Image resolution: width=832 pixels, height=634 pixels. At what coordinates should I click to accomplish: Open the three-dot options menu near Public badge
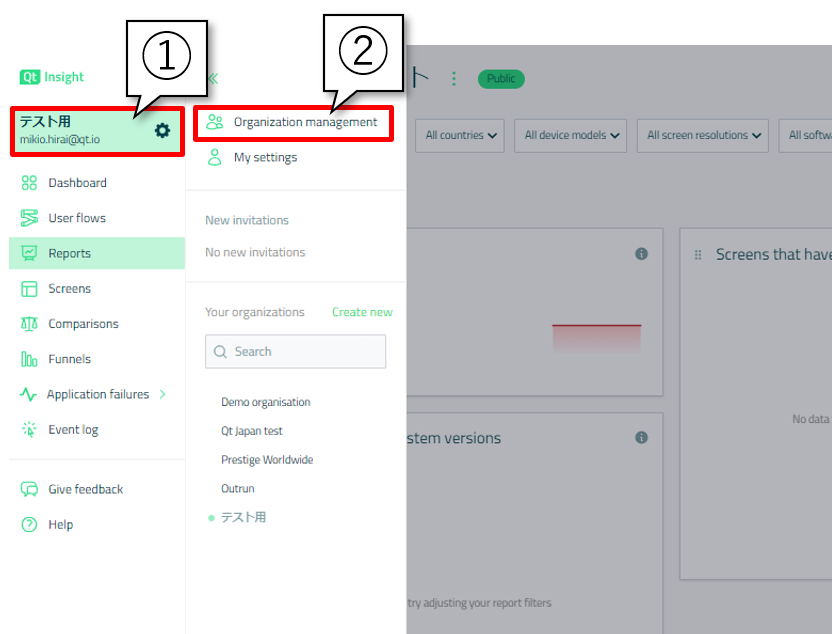click(x=454, y=78)
